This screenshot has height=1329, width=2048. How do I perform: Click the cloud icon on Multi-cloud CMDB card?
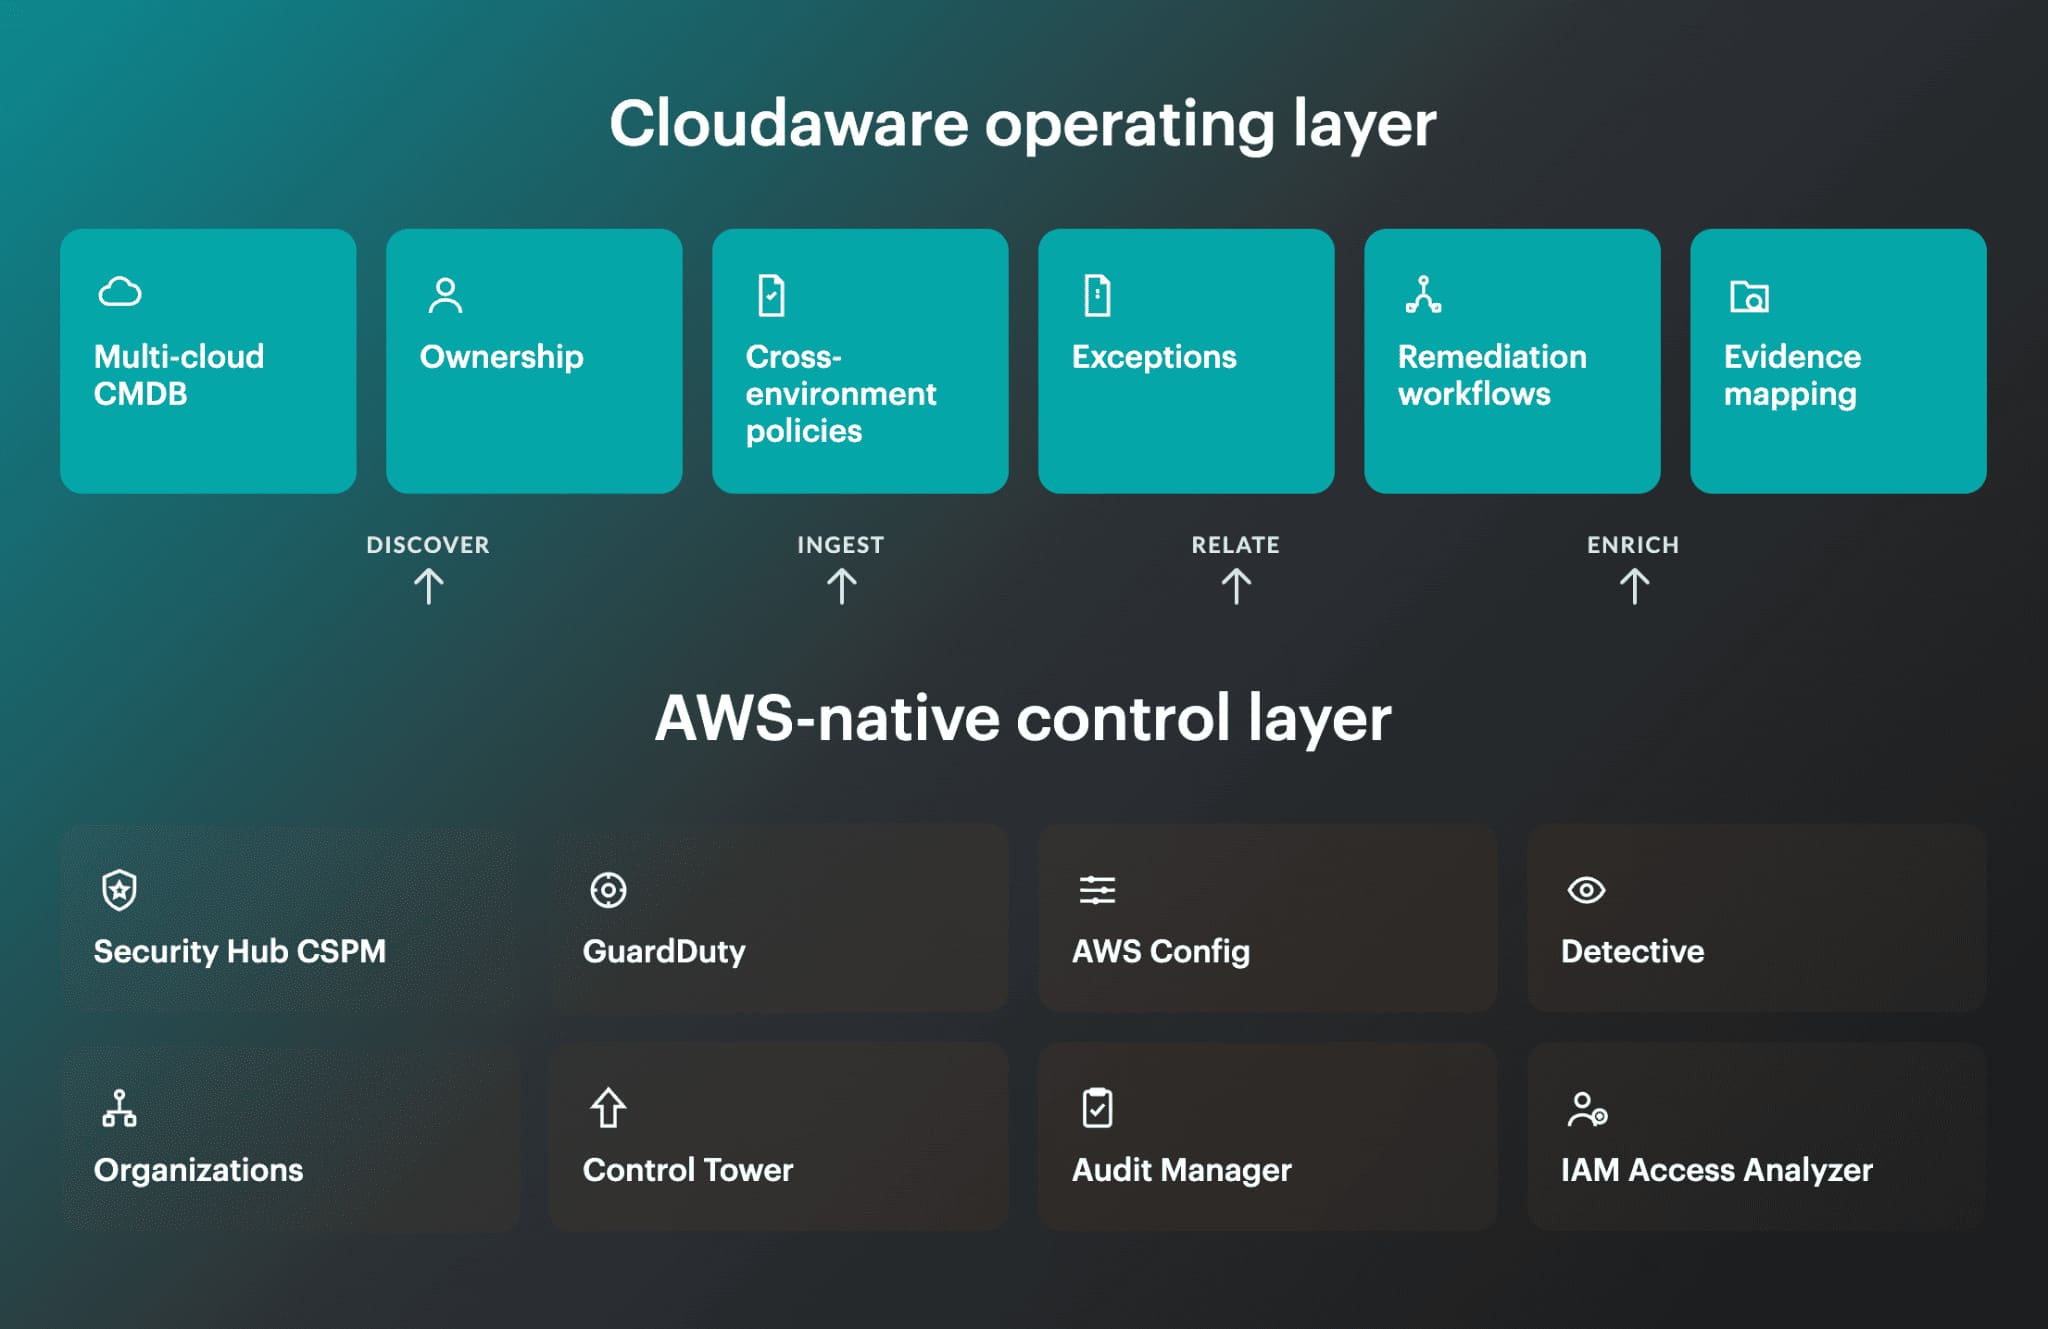click(x=120, y=292)
